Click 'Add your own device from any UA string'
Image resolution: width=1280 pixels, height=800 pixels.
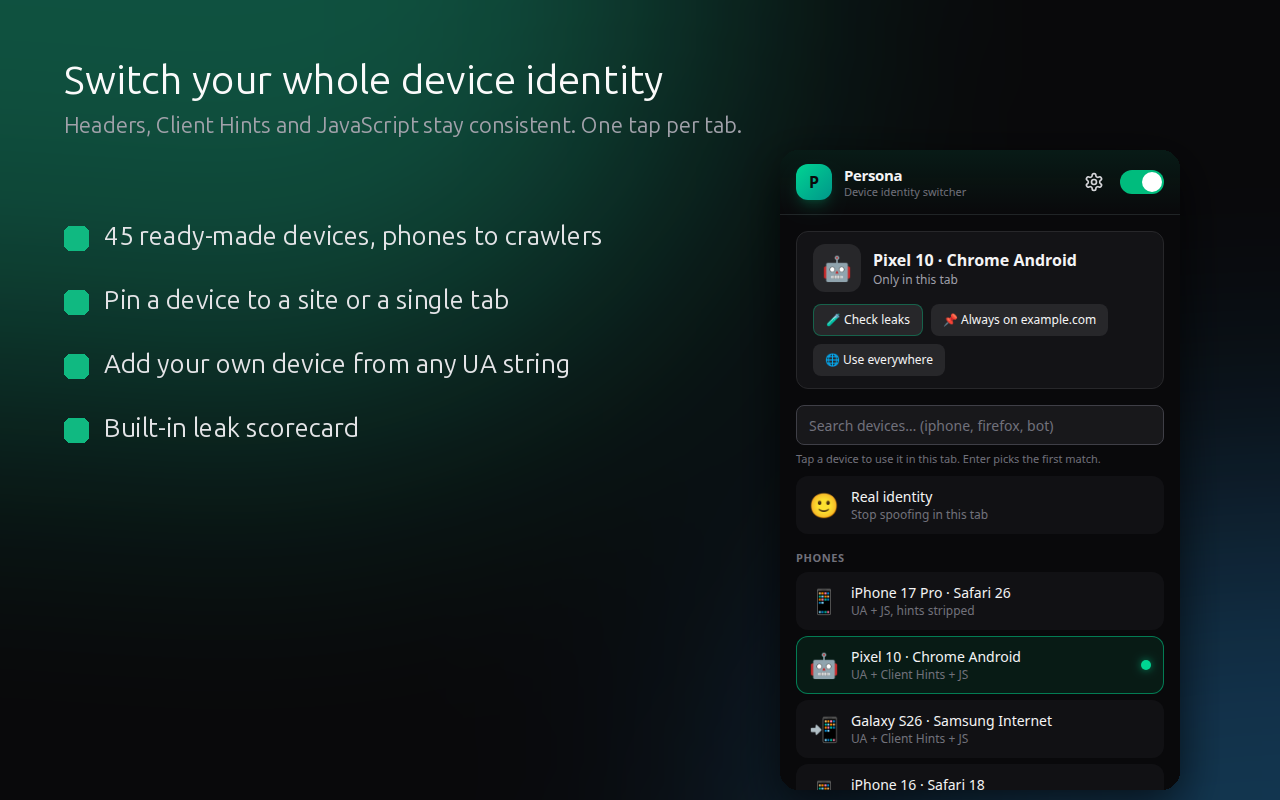337,364
